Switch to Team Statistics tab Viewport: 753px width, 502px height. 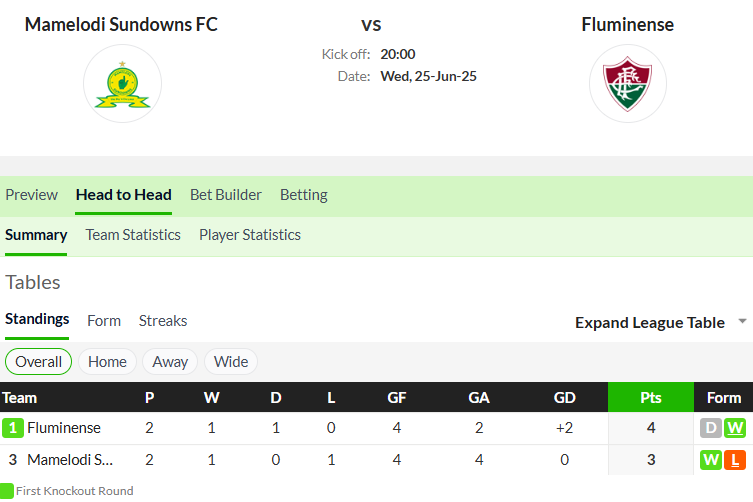(x=133, y=234)
